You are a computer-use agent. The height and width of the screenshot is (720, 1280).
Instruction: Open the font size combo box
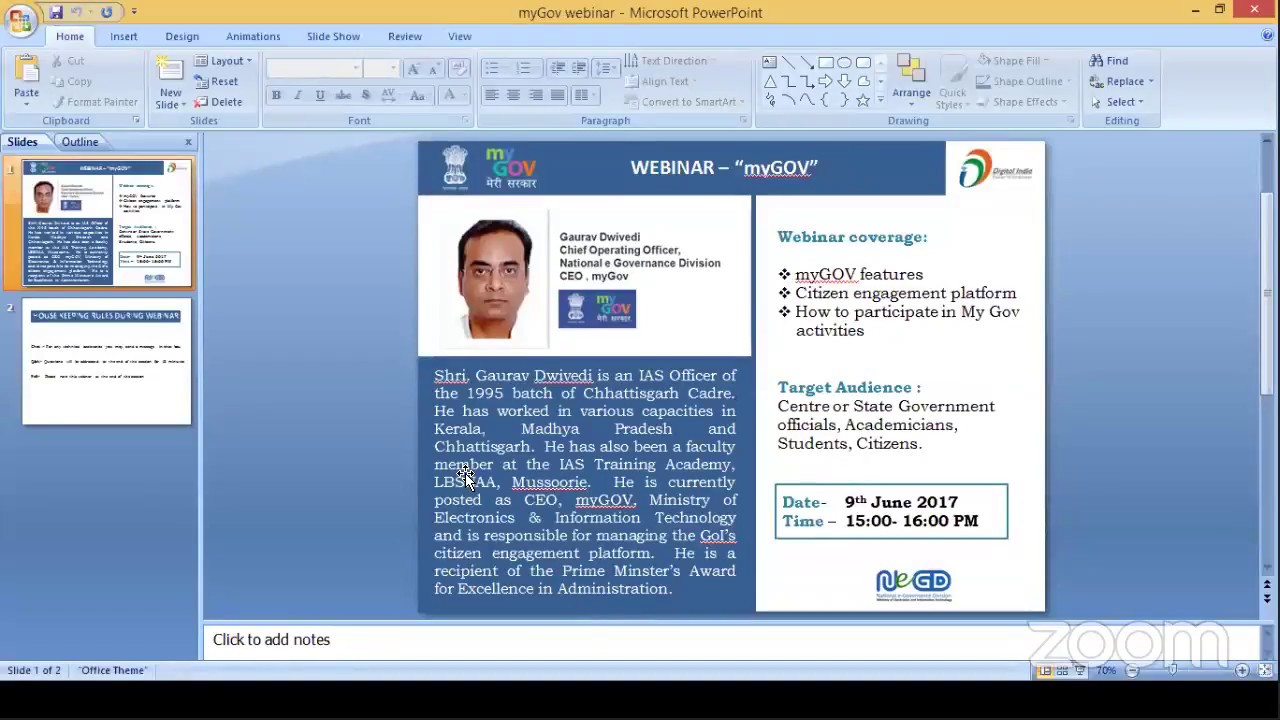click(x=381, y=68)
